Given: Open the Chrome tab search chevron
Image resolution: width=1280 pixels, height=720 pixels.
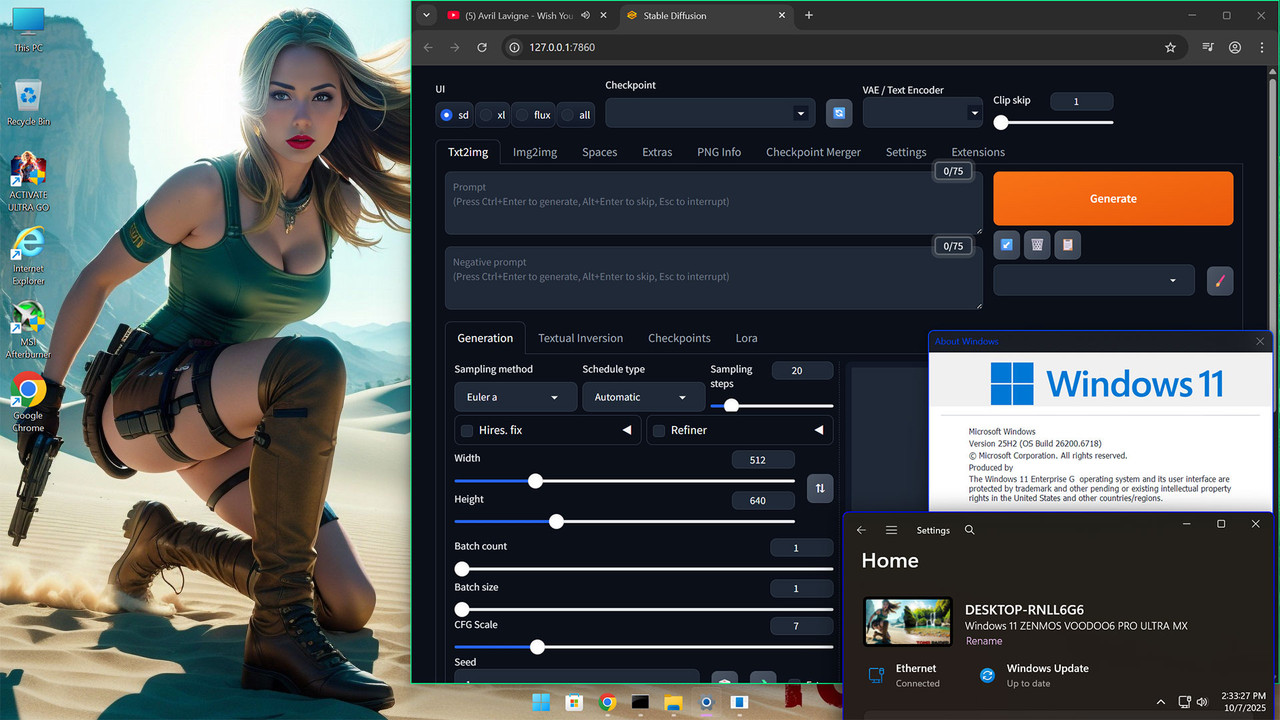Looking at the screenshot, I should click(x=426, y=15).
